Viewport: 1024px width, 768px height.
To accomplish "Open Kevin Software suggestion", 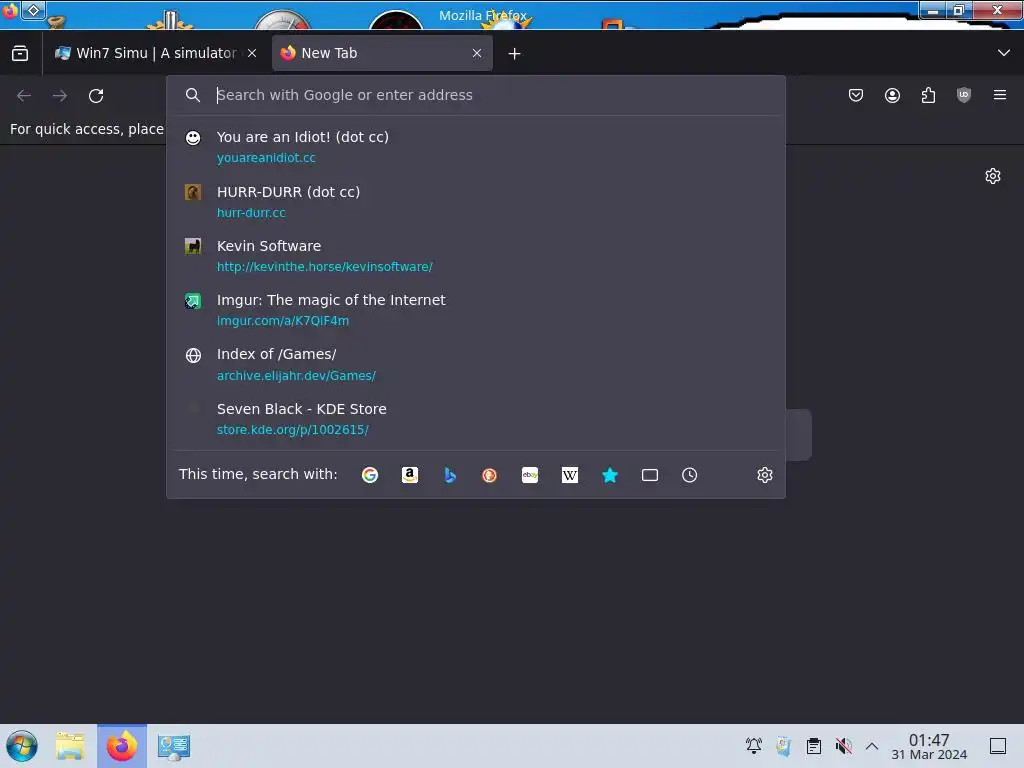I will pyautogui.click(x=475, y=255).
